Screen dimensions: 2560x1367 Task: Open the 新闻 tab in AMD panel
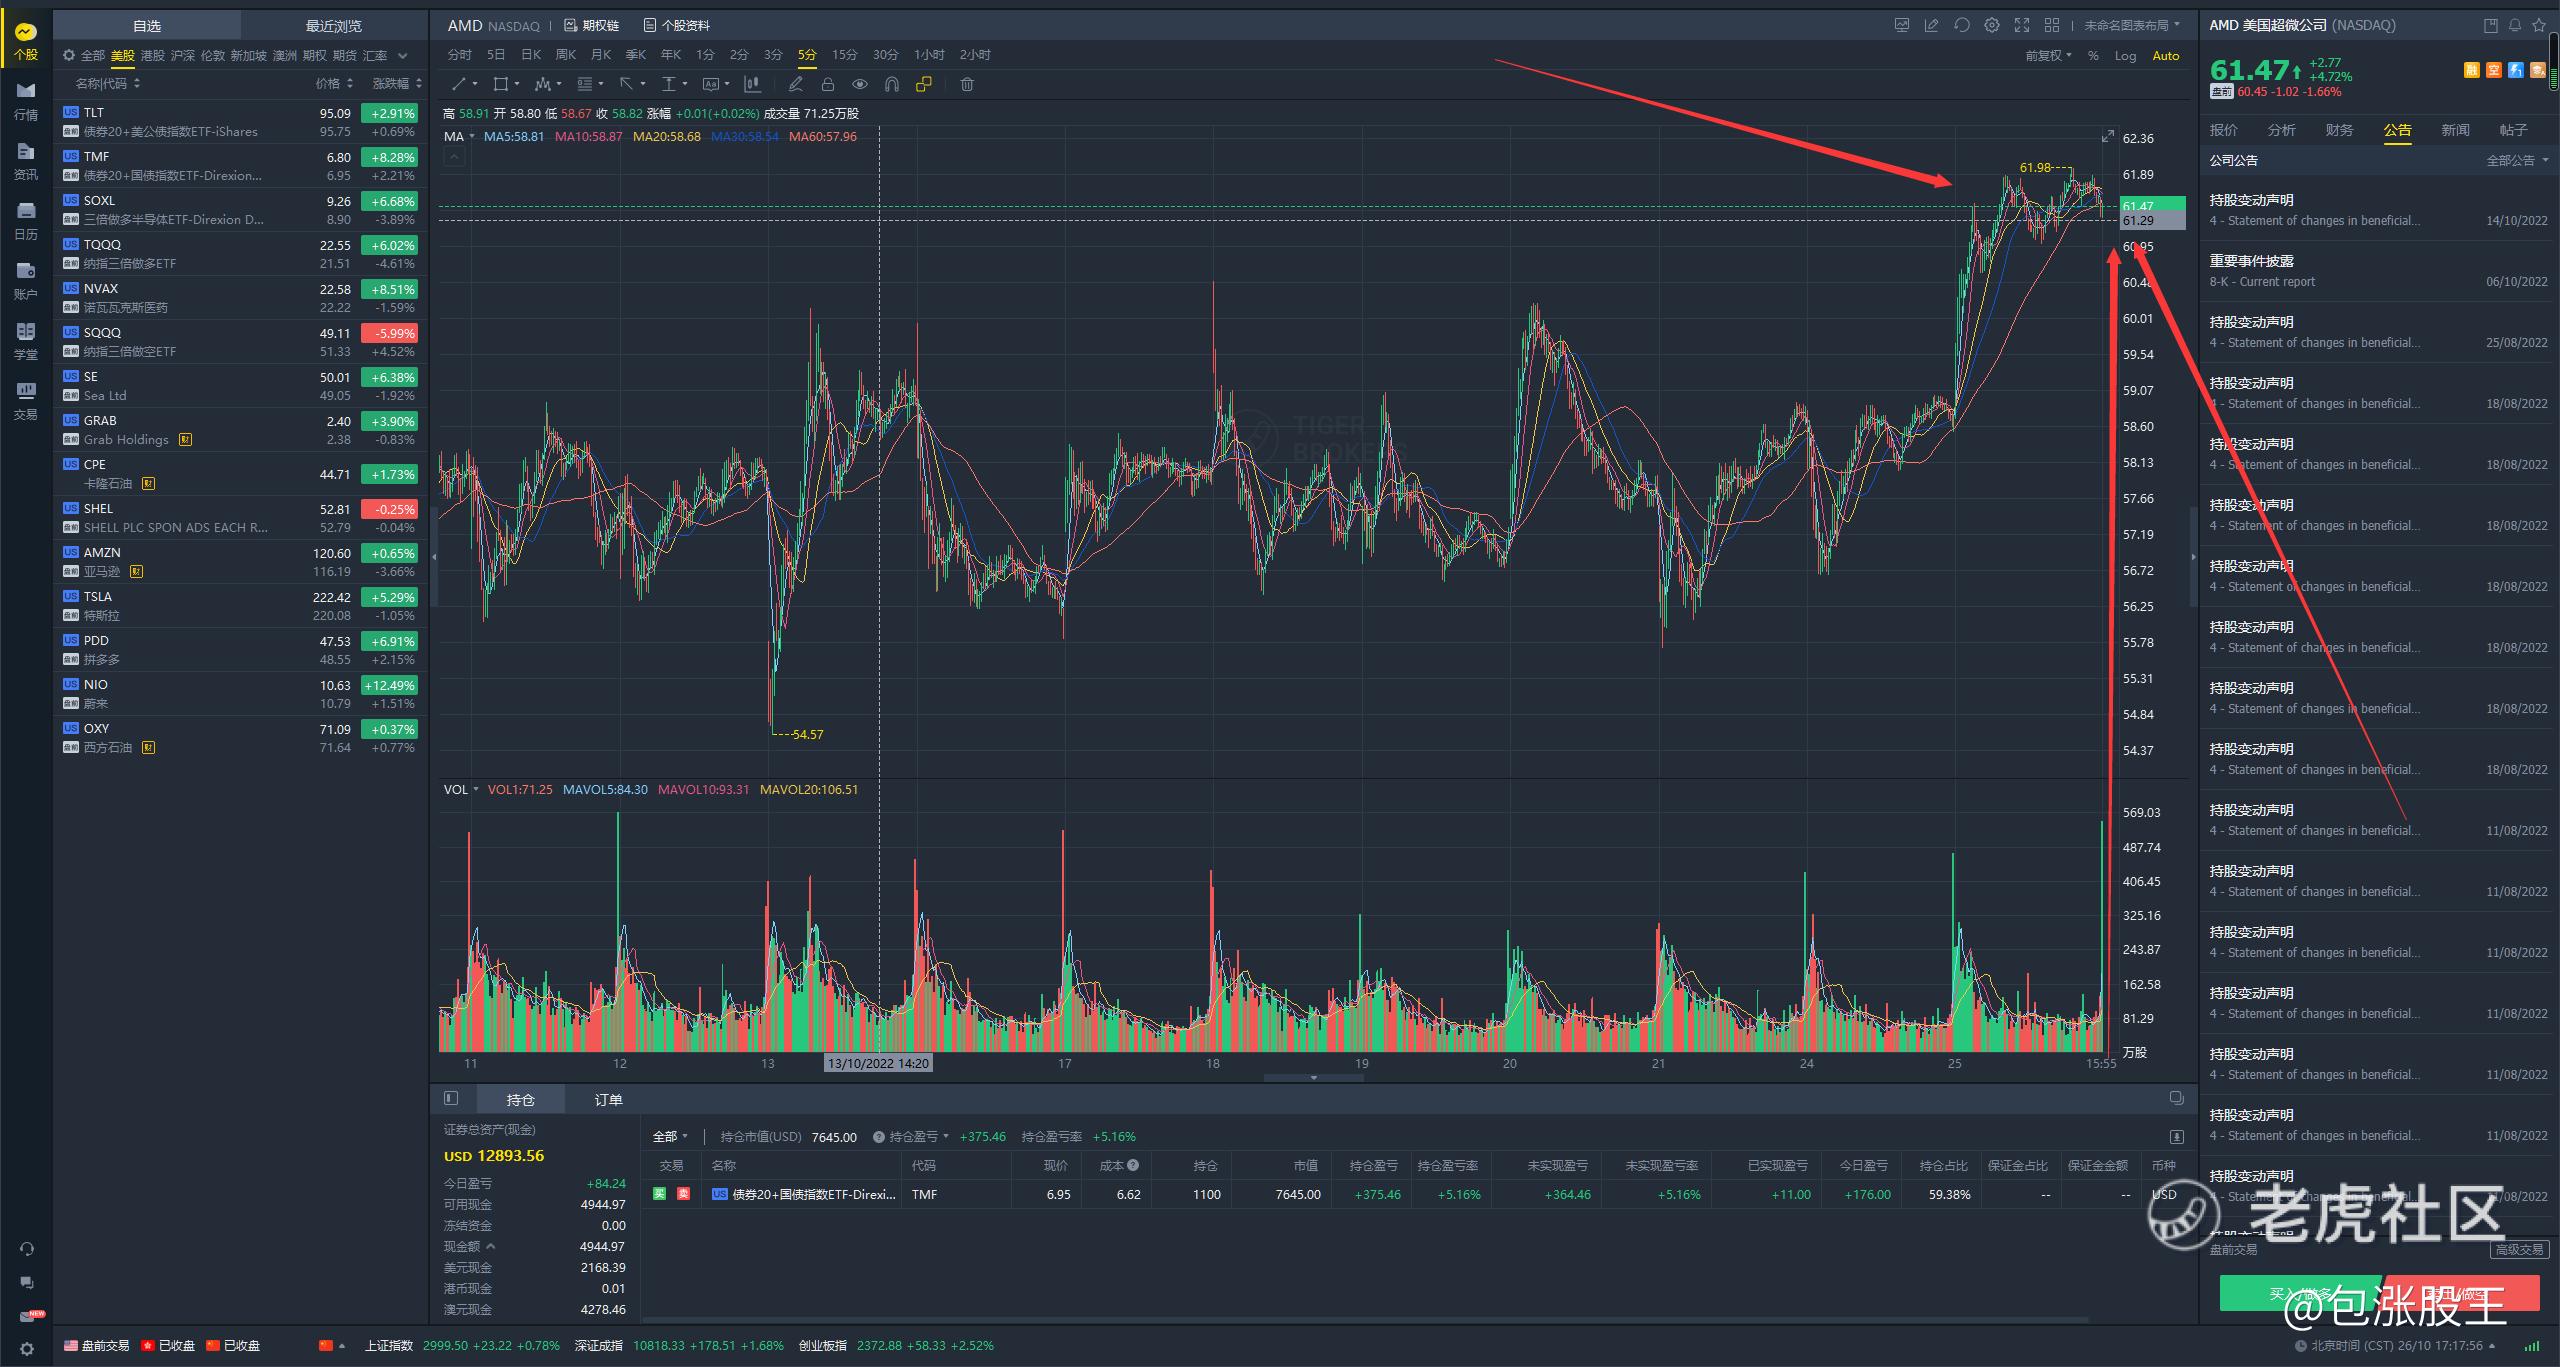click(2455, 130)
